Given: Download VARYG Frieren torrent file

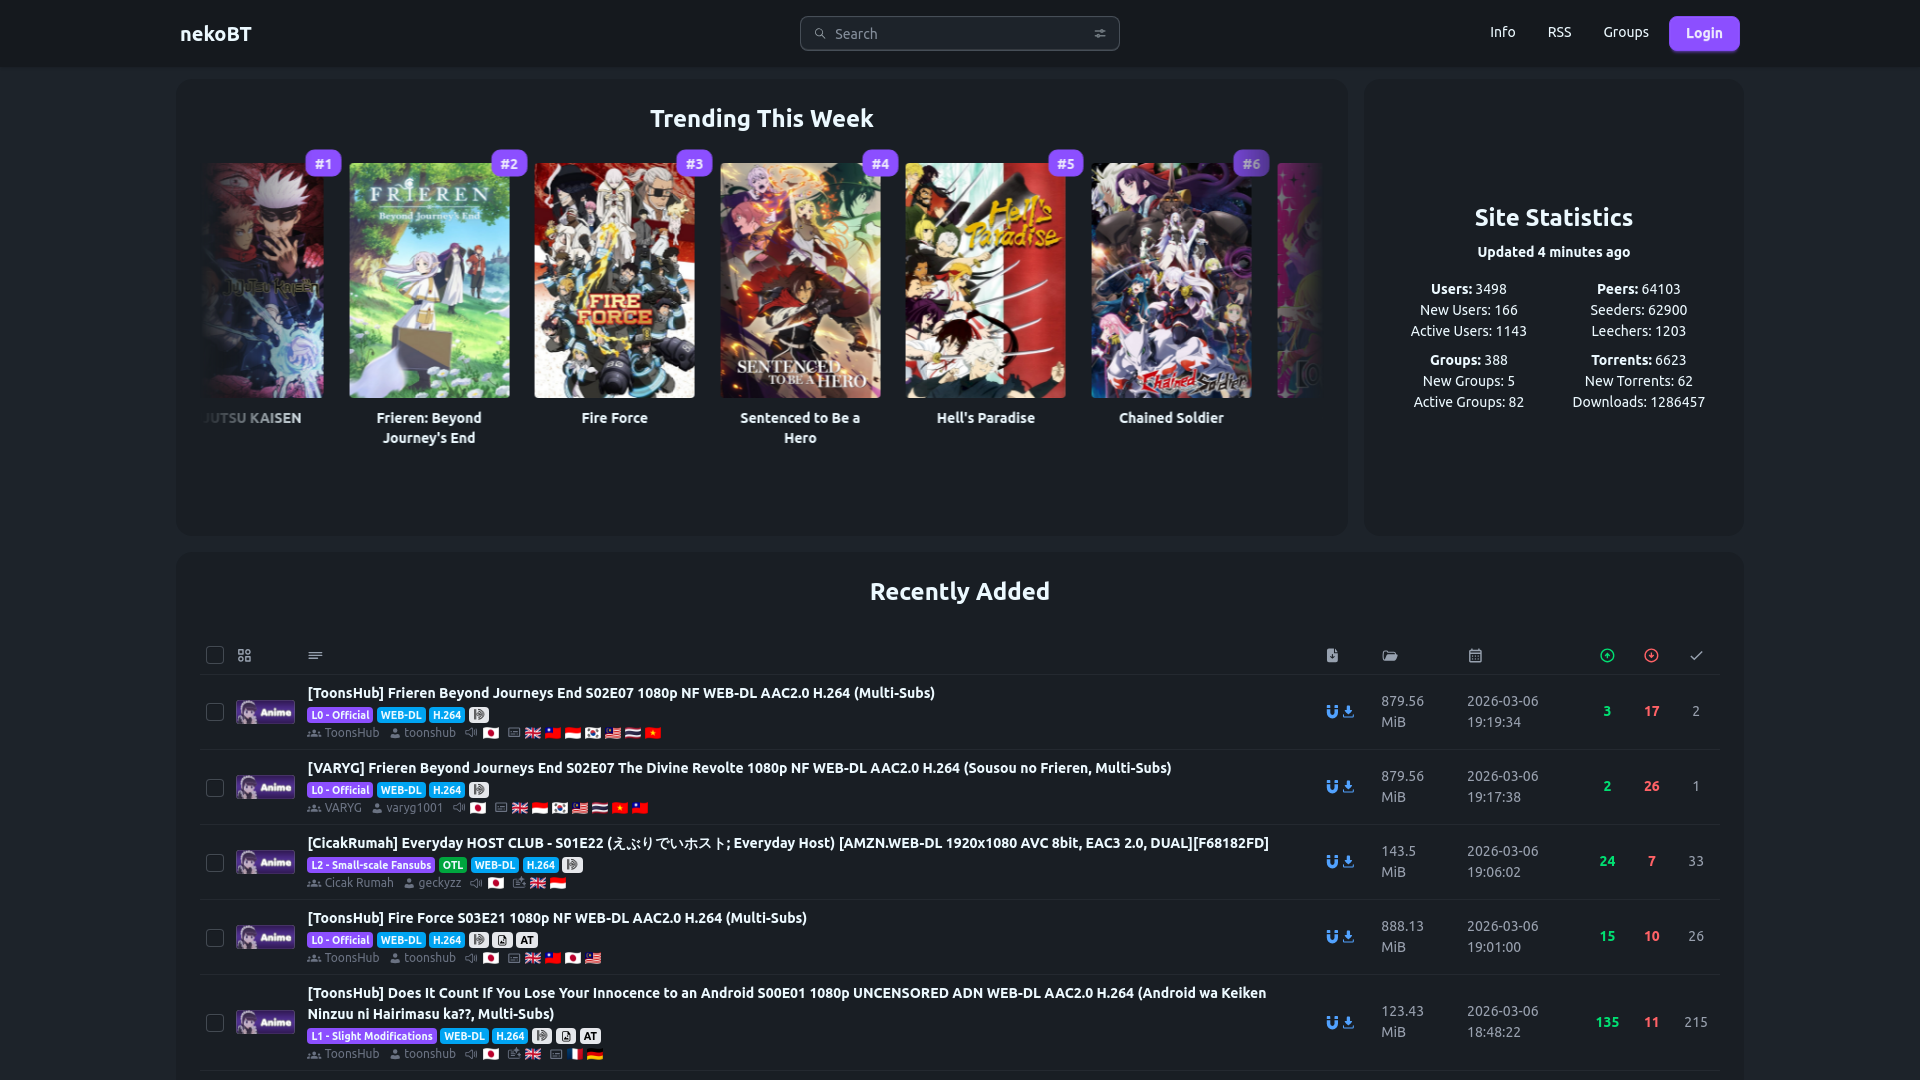Looking at the screenshot, I should pos(1348,787).
